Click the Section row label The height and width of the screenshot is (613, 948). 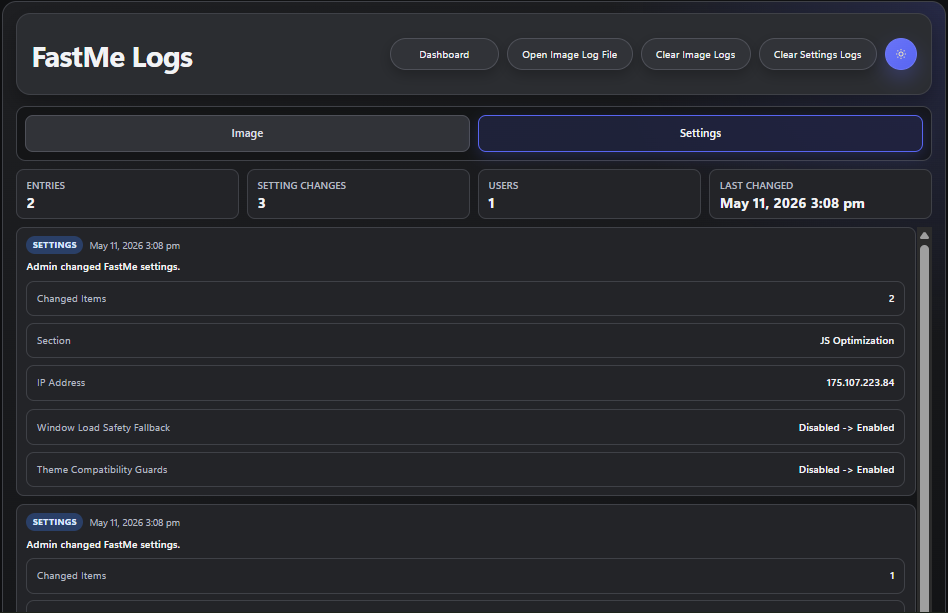(x=54, y=340)
